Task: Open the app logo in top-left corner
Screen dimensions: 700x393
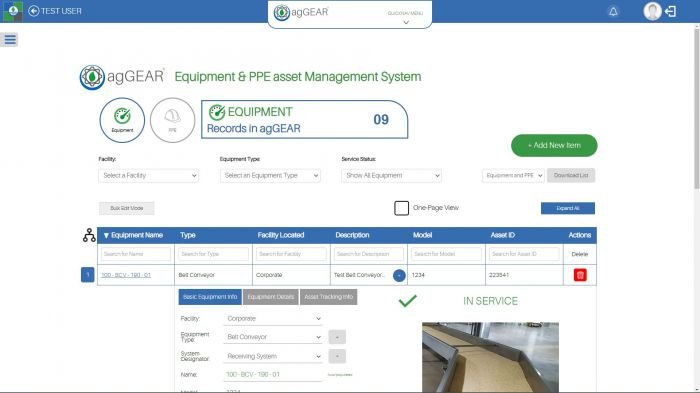Action: (13, 11)
